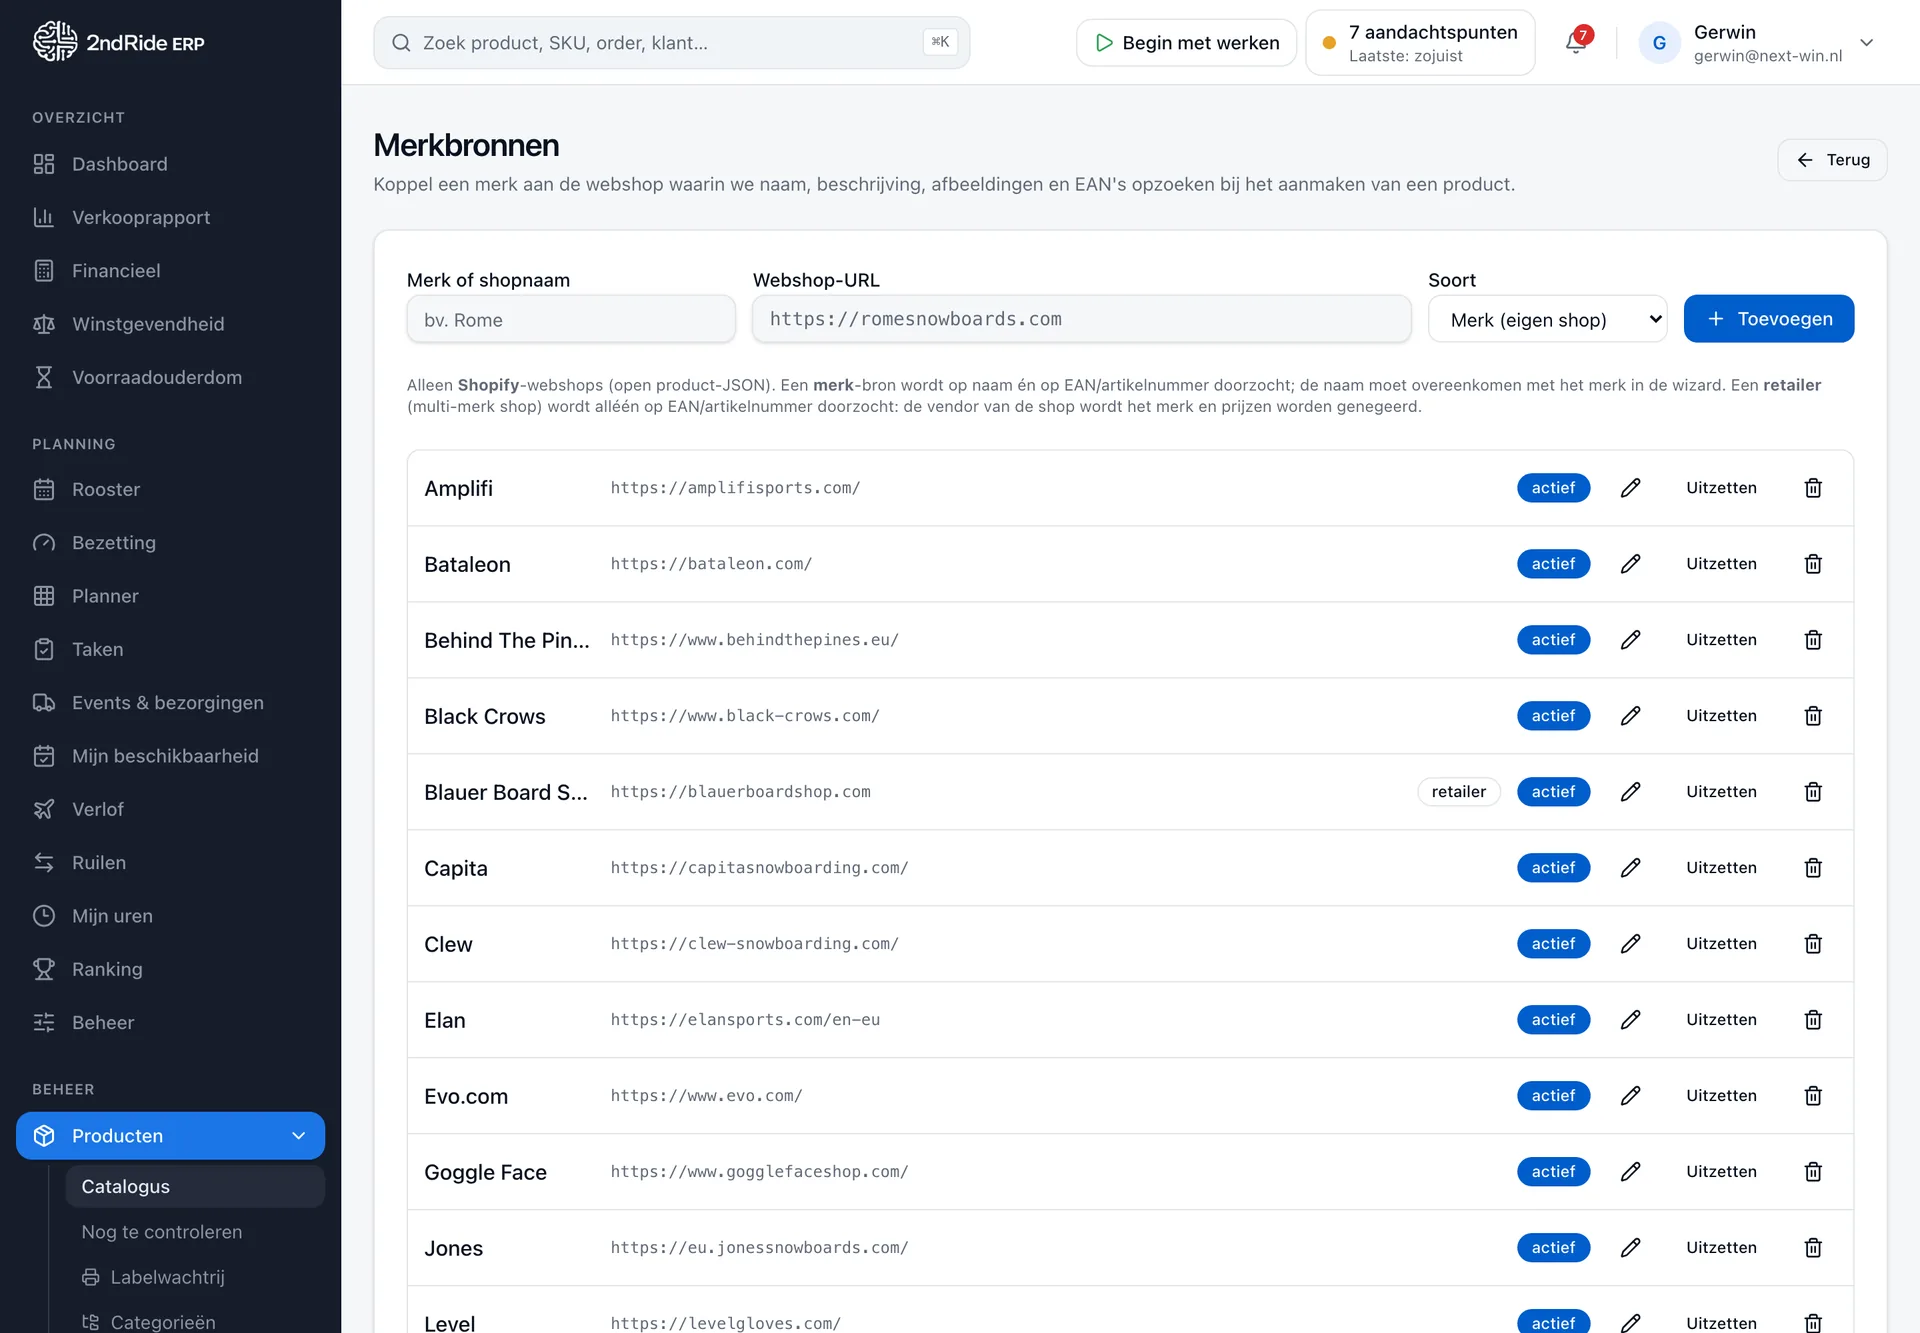Focus the search product, SKU, order field

[x=671, y=43]
